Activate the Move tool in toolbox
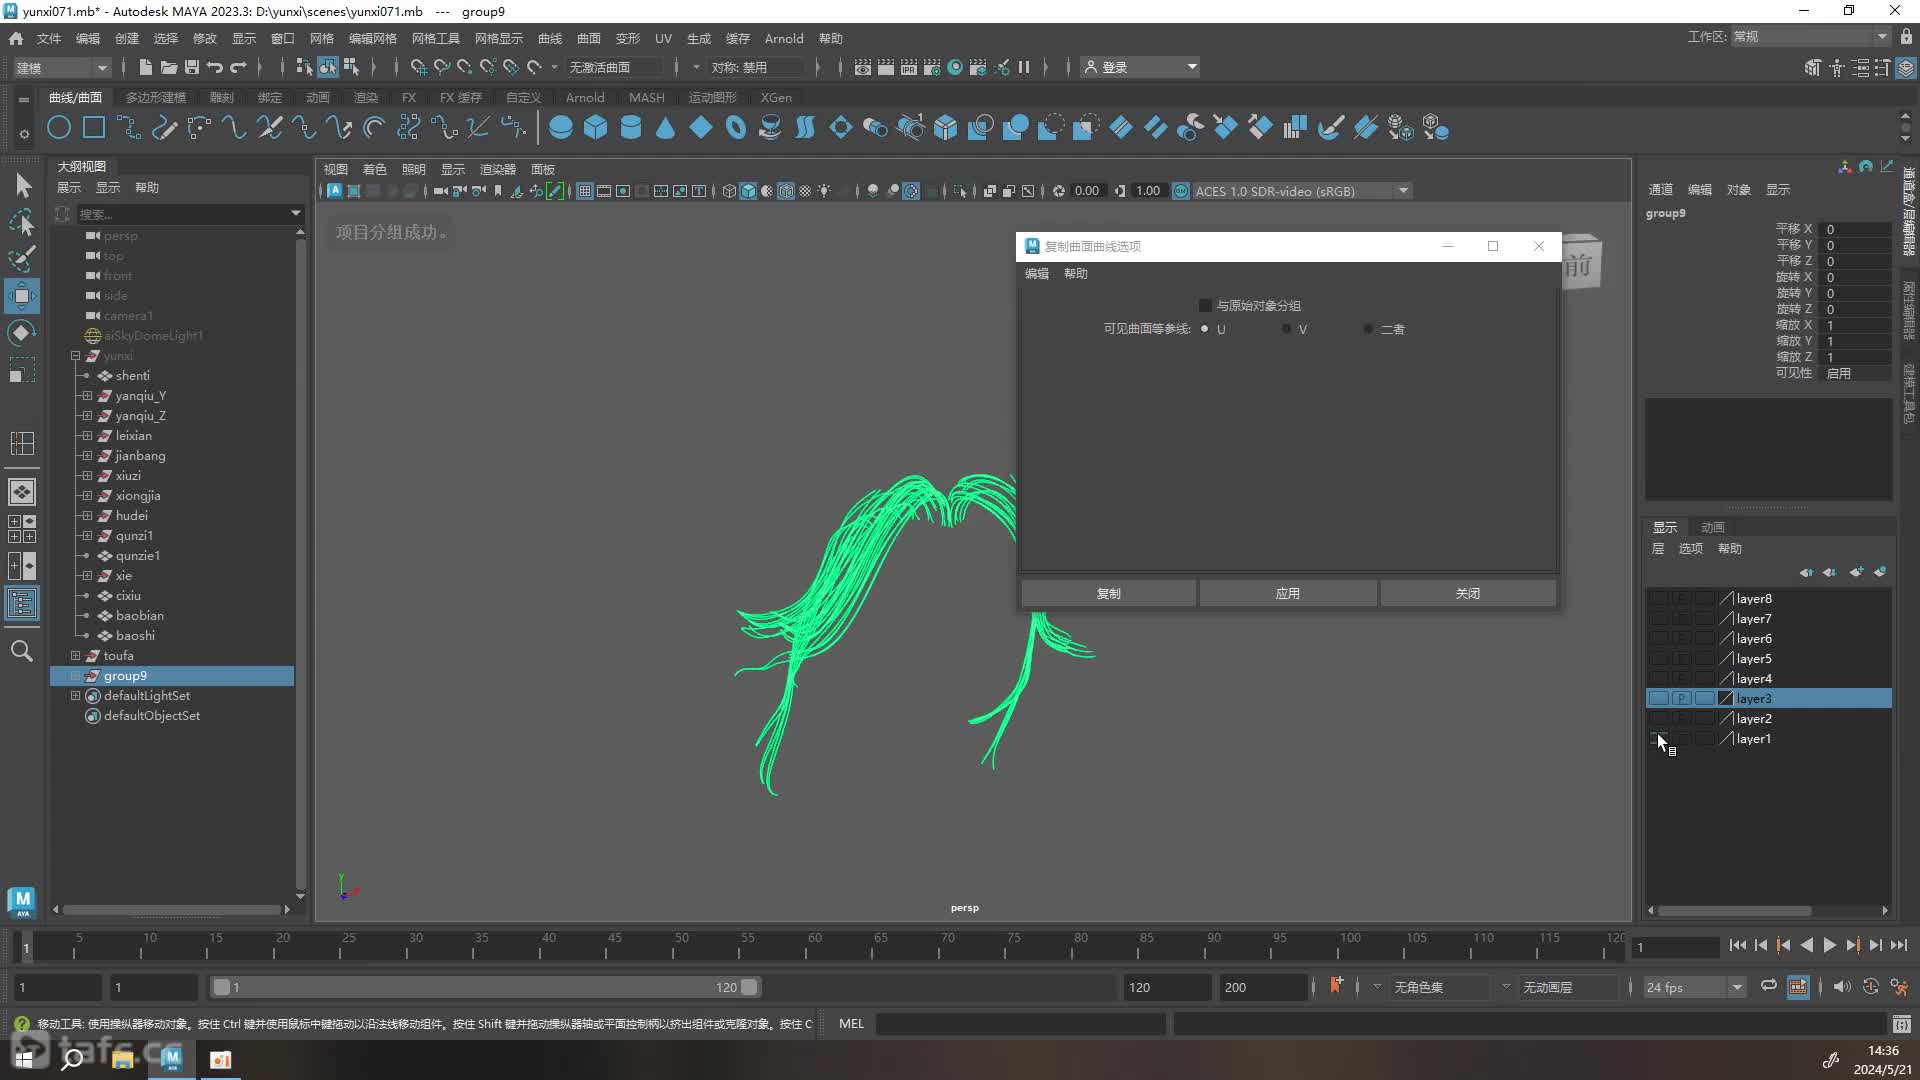This screenshot has width=1920, height=1080. (22, 296)
